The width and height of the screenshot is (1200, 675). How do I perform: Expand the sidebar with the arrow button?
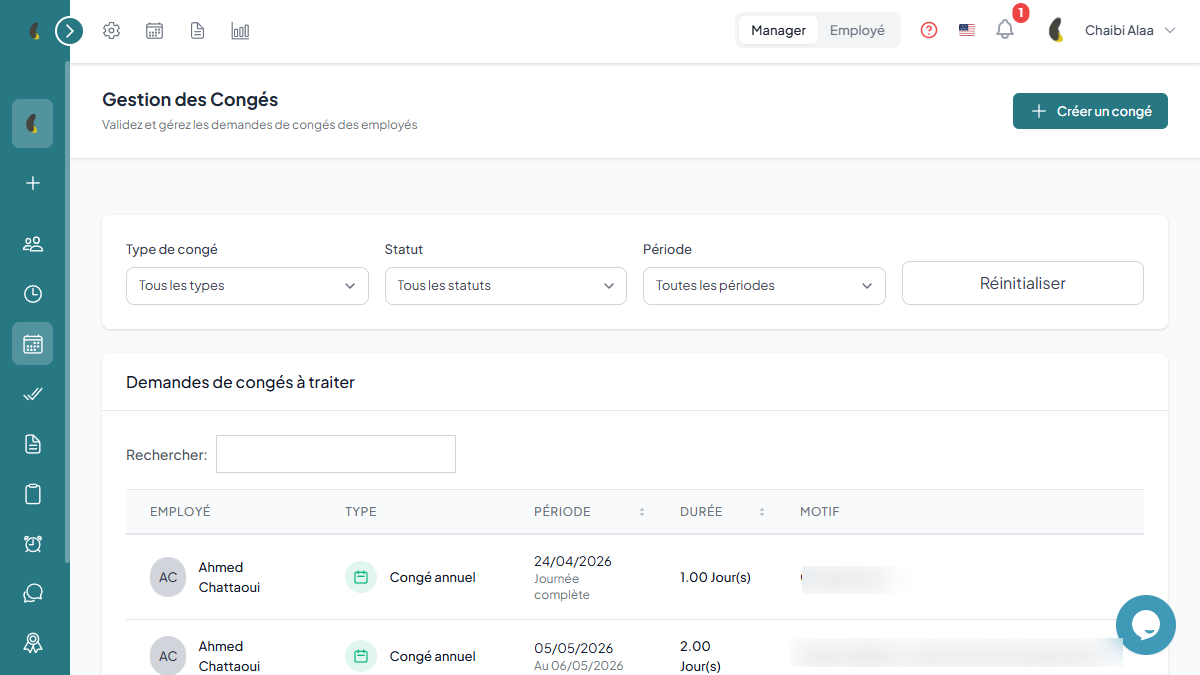pyautogui.click(x=69, y=31)
